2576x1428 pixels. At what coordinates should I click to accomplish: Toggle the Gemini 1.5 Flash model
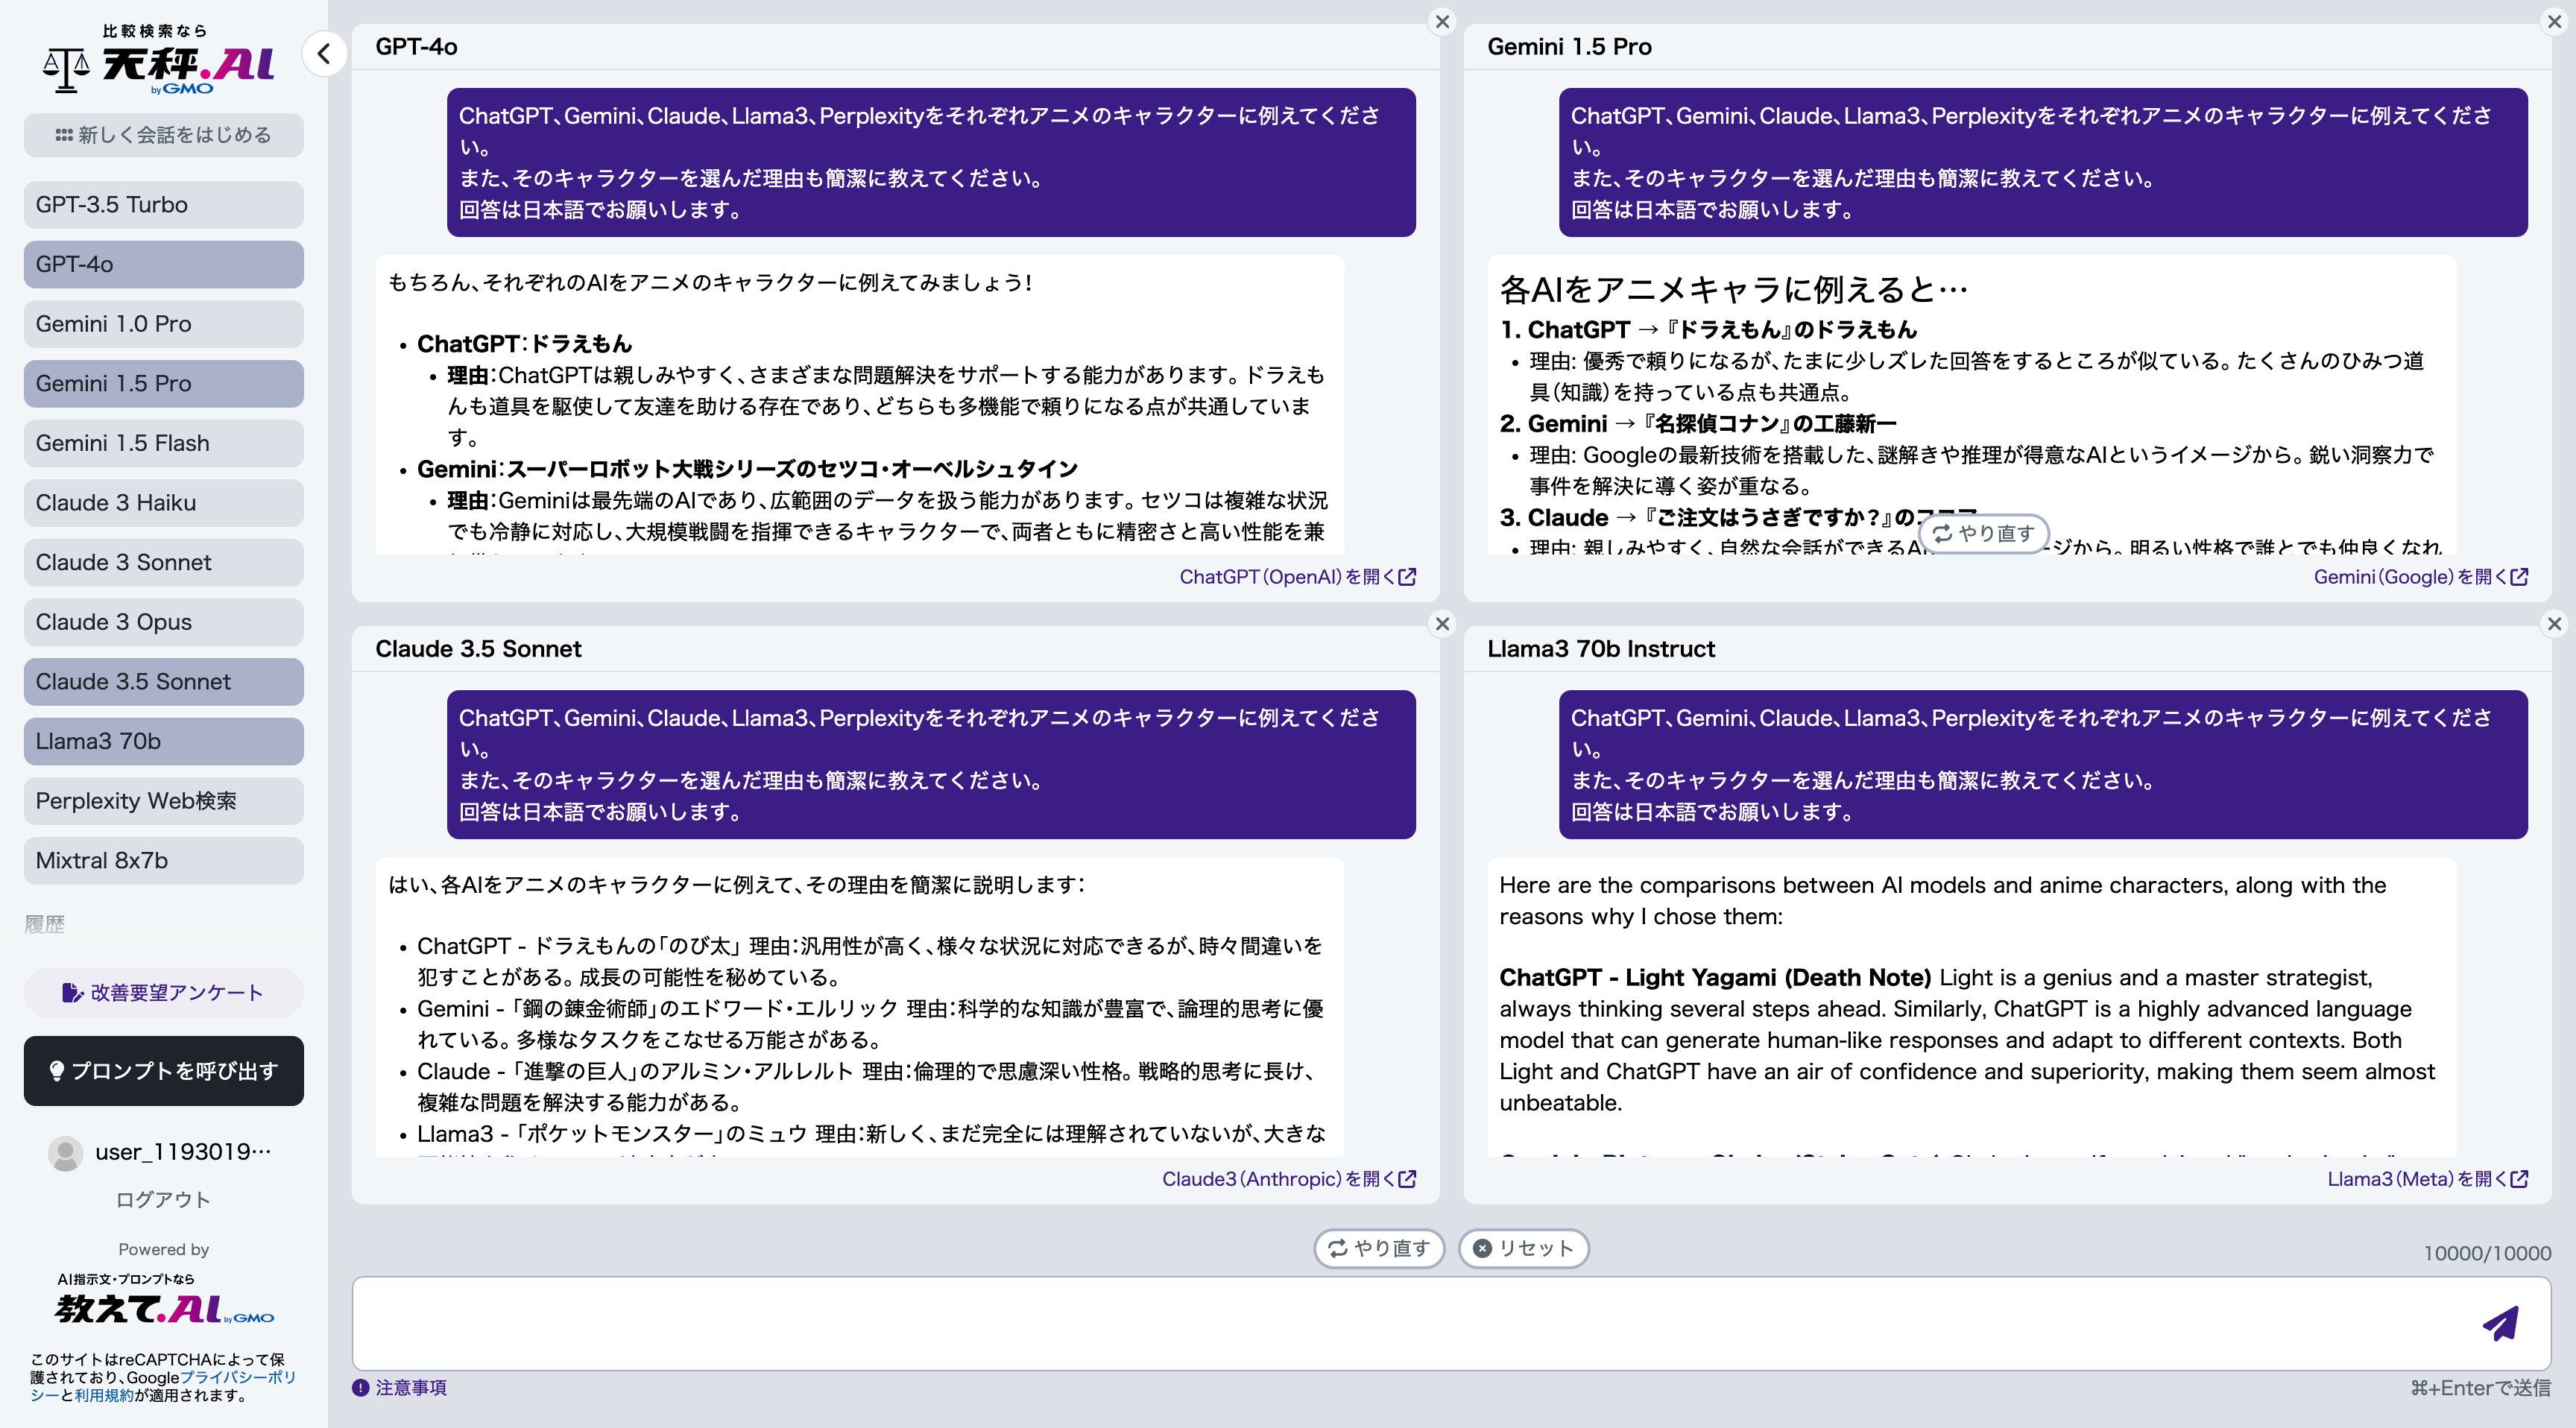164,443
